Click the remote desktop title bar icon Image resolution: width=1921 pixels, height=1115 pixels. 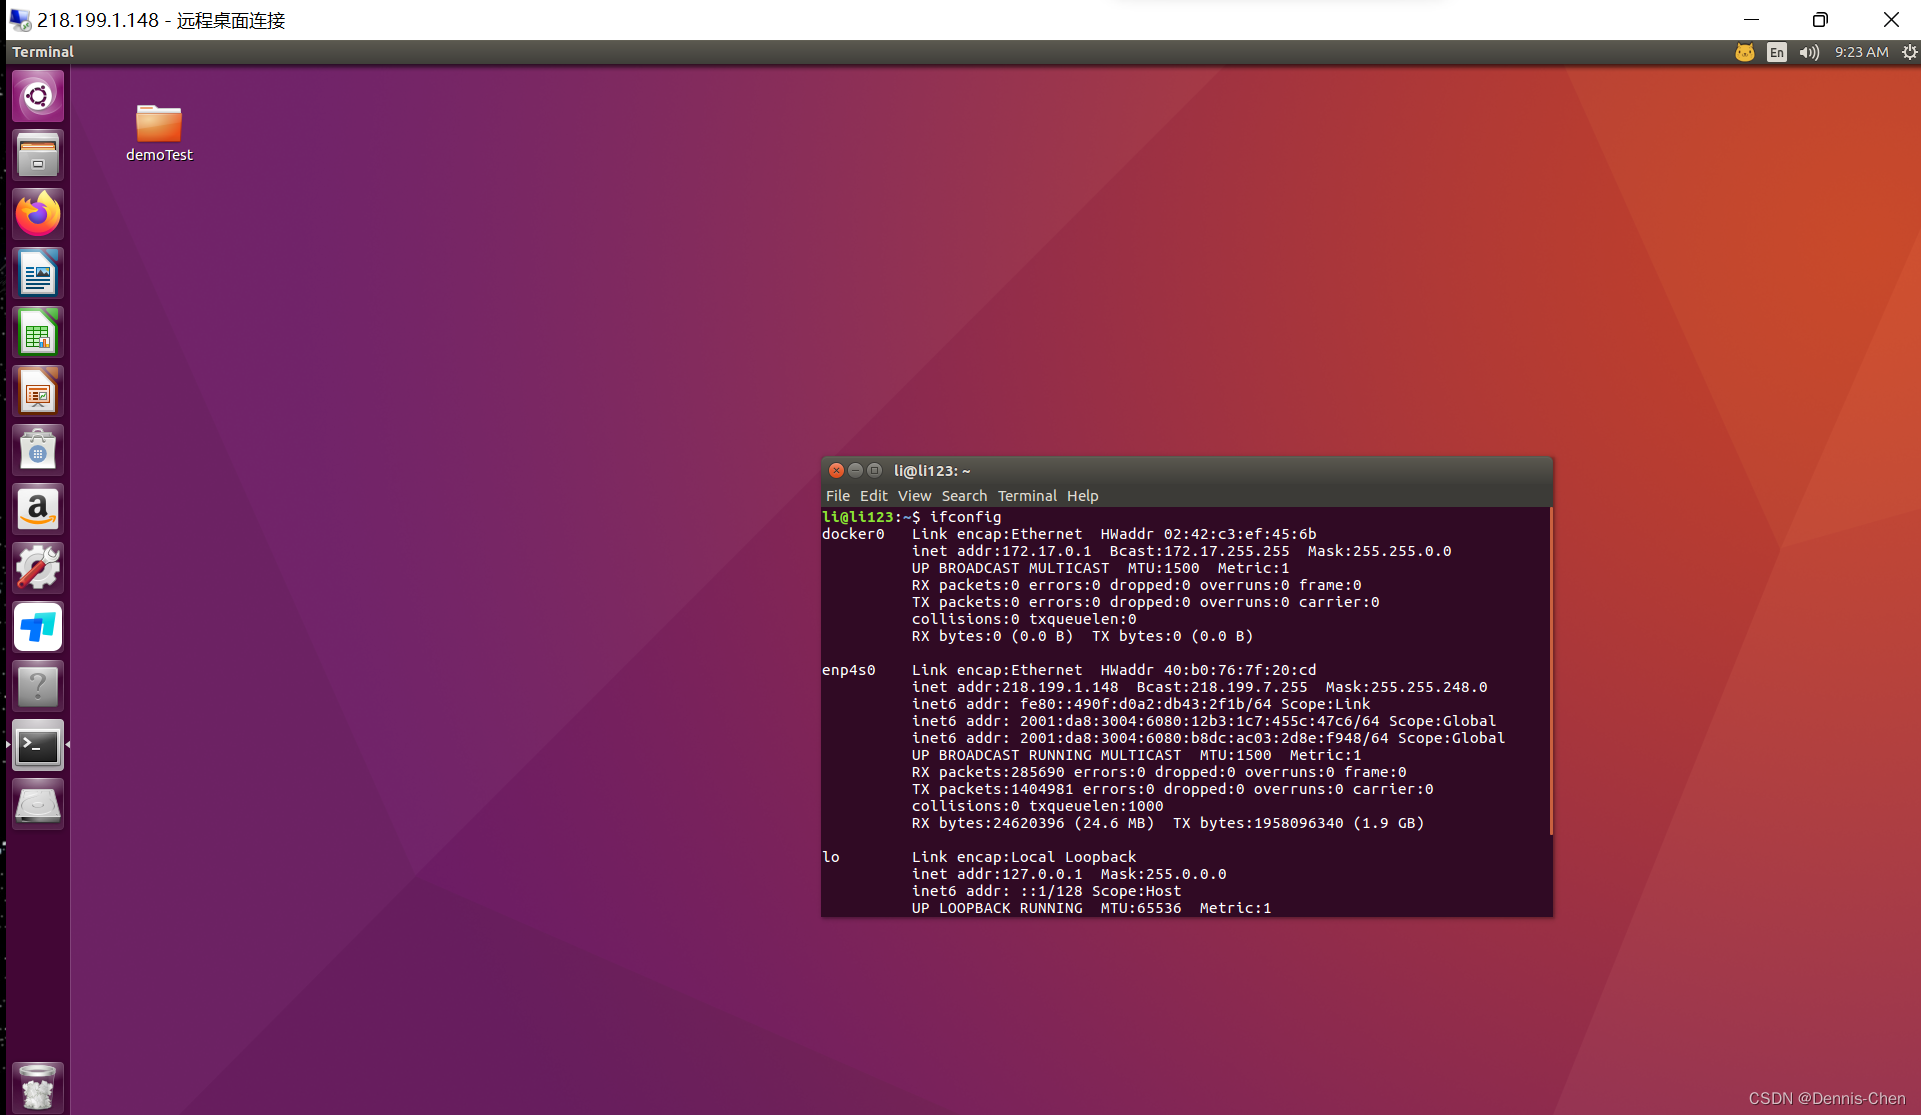pos(20,20)
